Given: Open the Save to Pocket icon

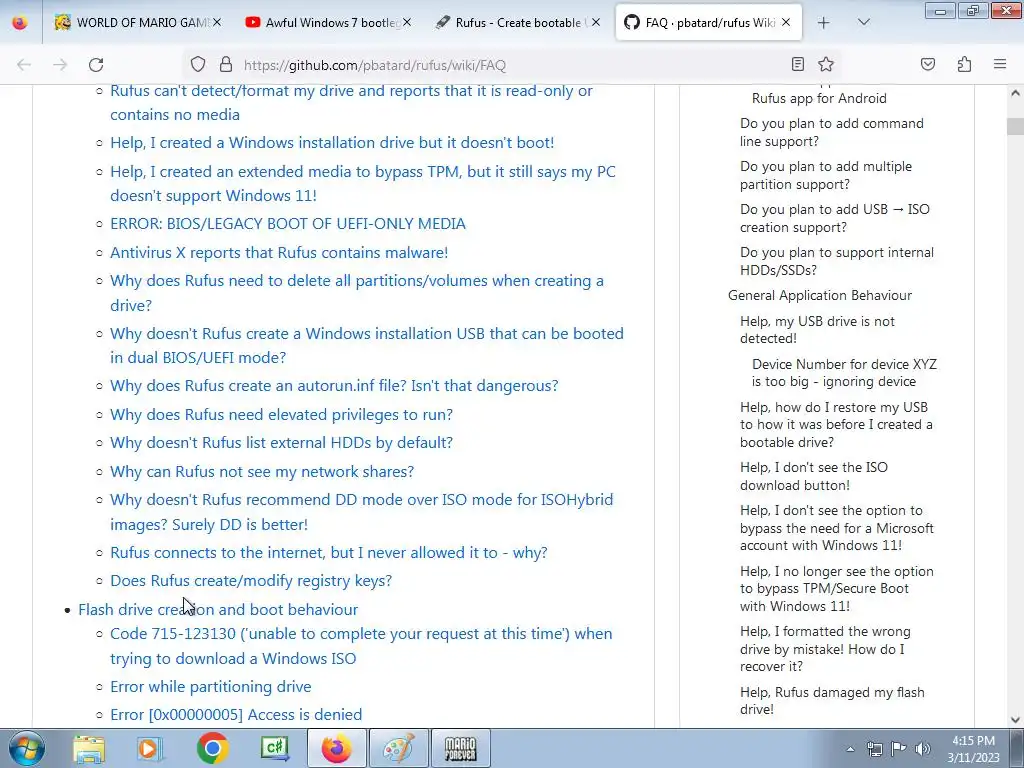Looking at the screenshot, I should click(x=928, y=64).
